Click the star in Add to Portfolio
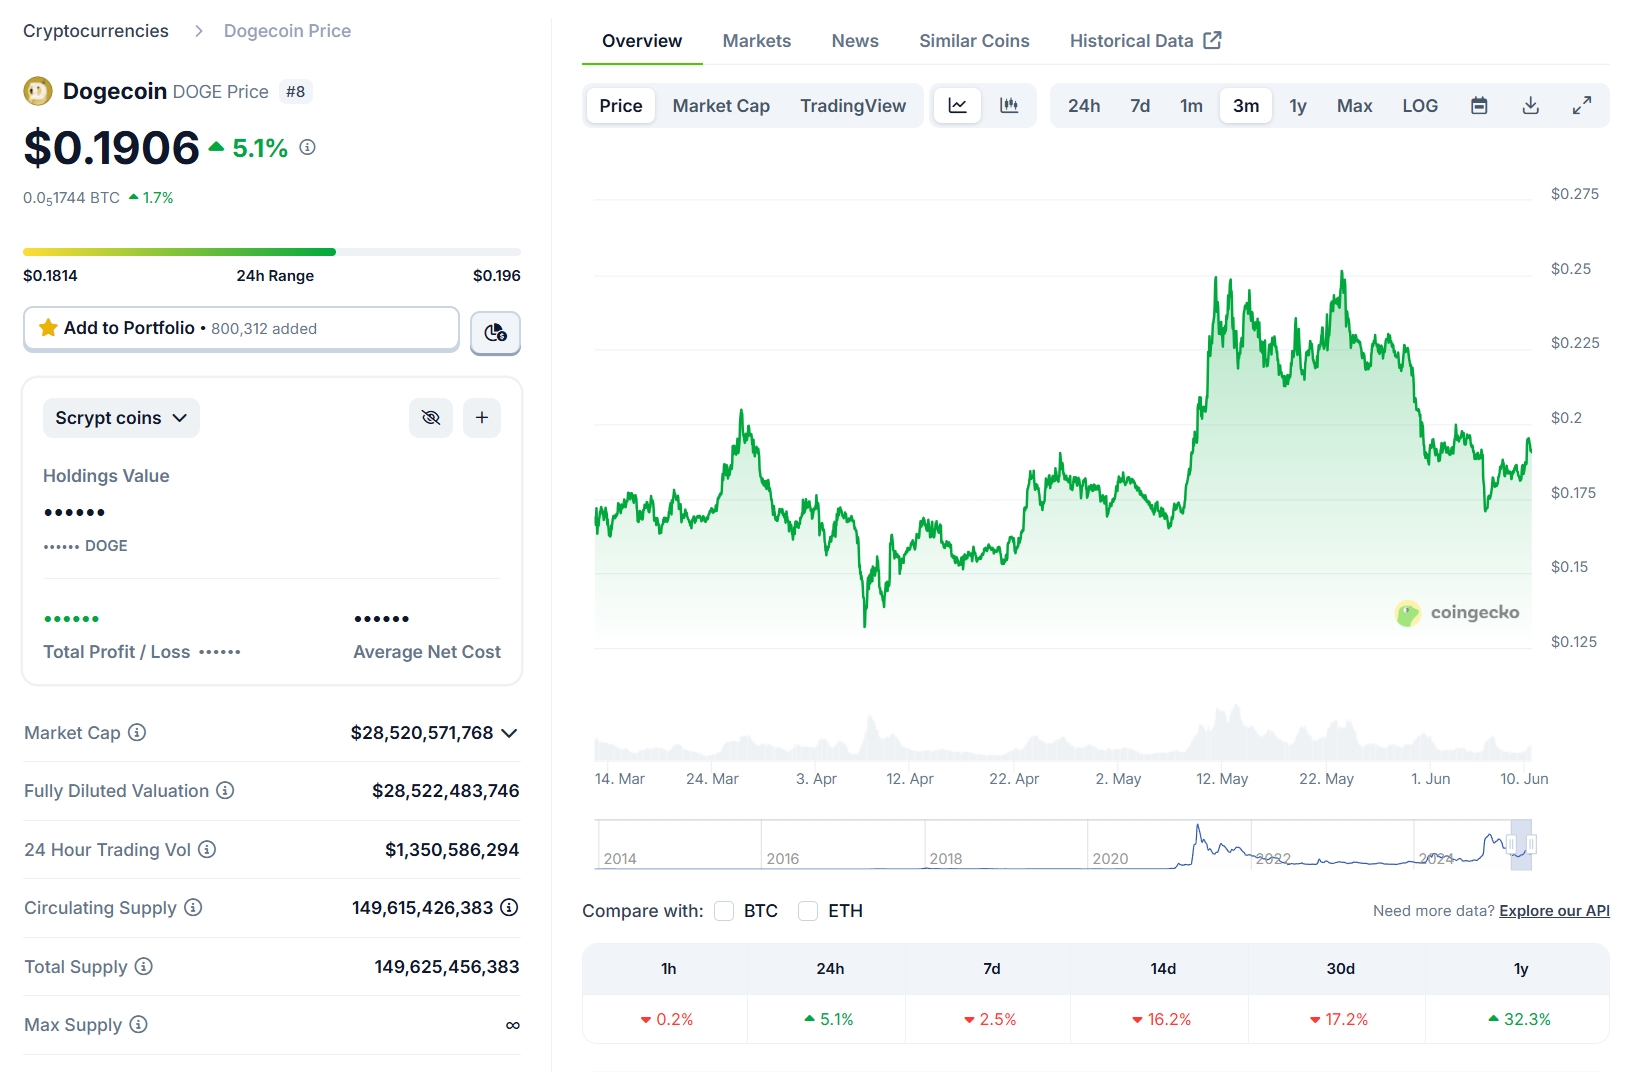The image size is (1637, 1072). [48, 327]
